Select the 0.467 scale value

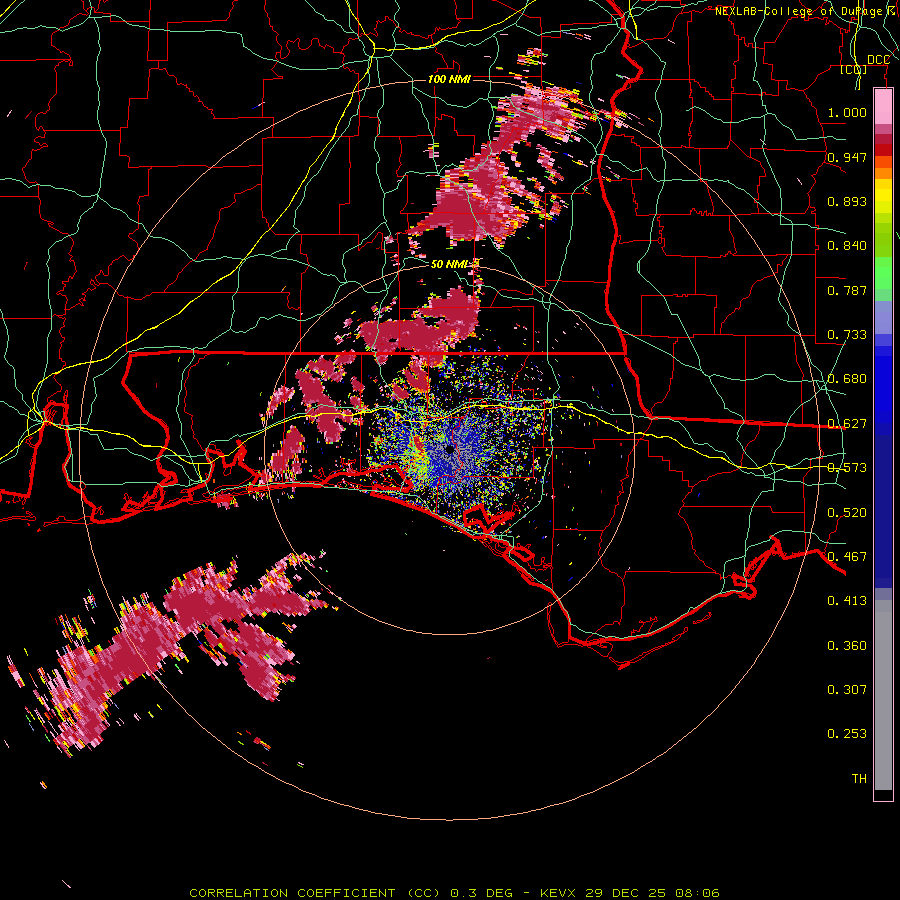847,557
